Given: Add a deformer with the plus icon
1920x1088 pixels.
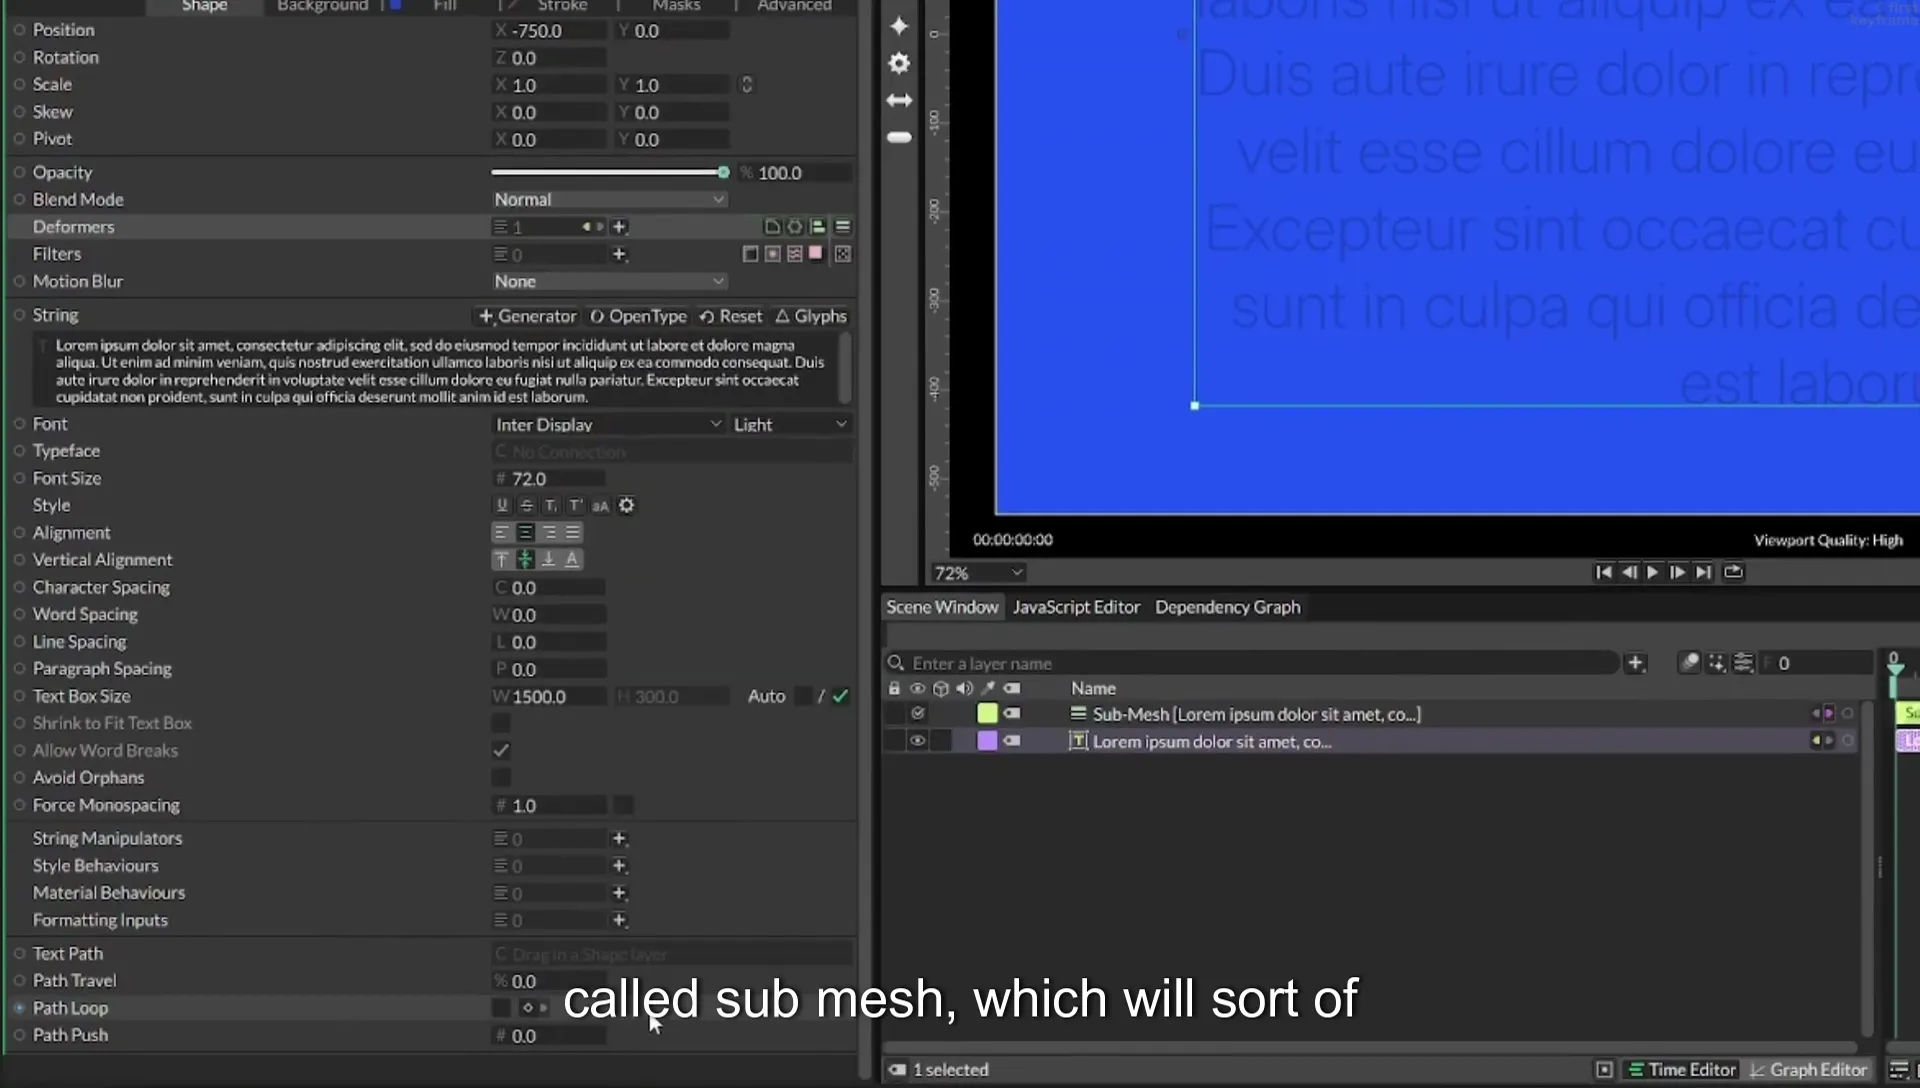Looking at the screenshot, I should coord(619,227).
